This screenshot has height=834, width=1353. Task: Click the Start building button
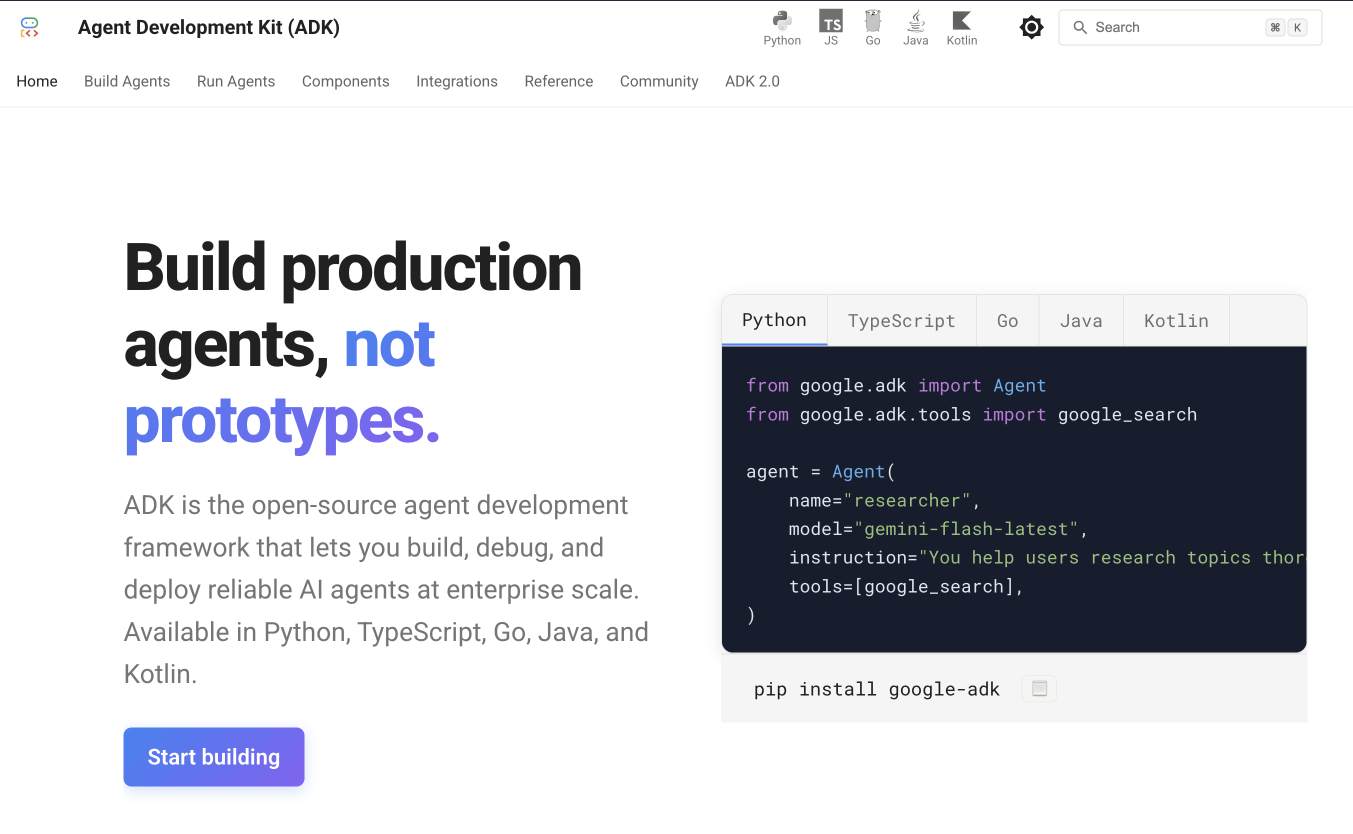click(214, 757)
